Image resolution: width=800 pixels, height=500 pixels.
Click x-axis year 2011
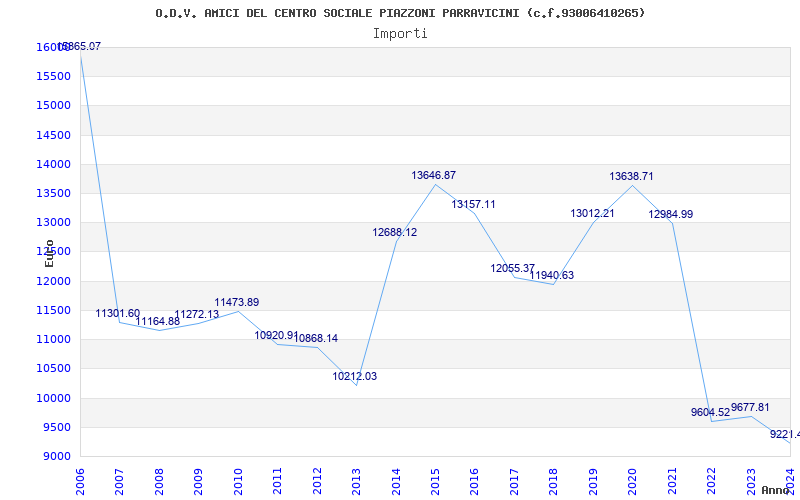278,481
